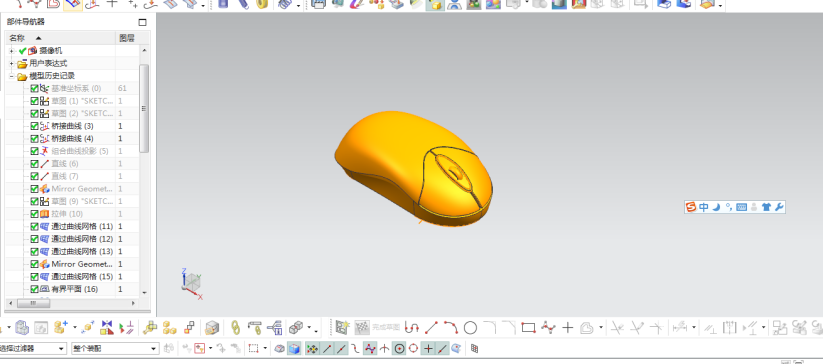The width and height of the screenshot is (823, 364).
Task: Open the selection rectangle dropdown arrow
Action: 265,348
